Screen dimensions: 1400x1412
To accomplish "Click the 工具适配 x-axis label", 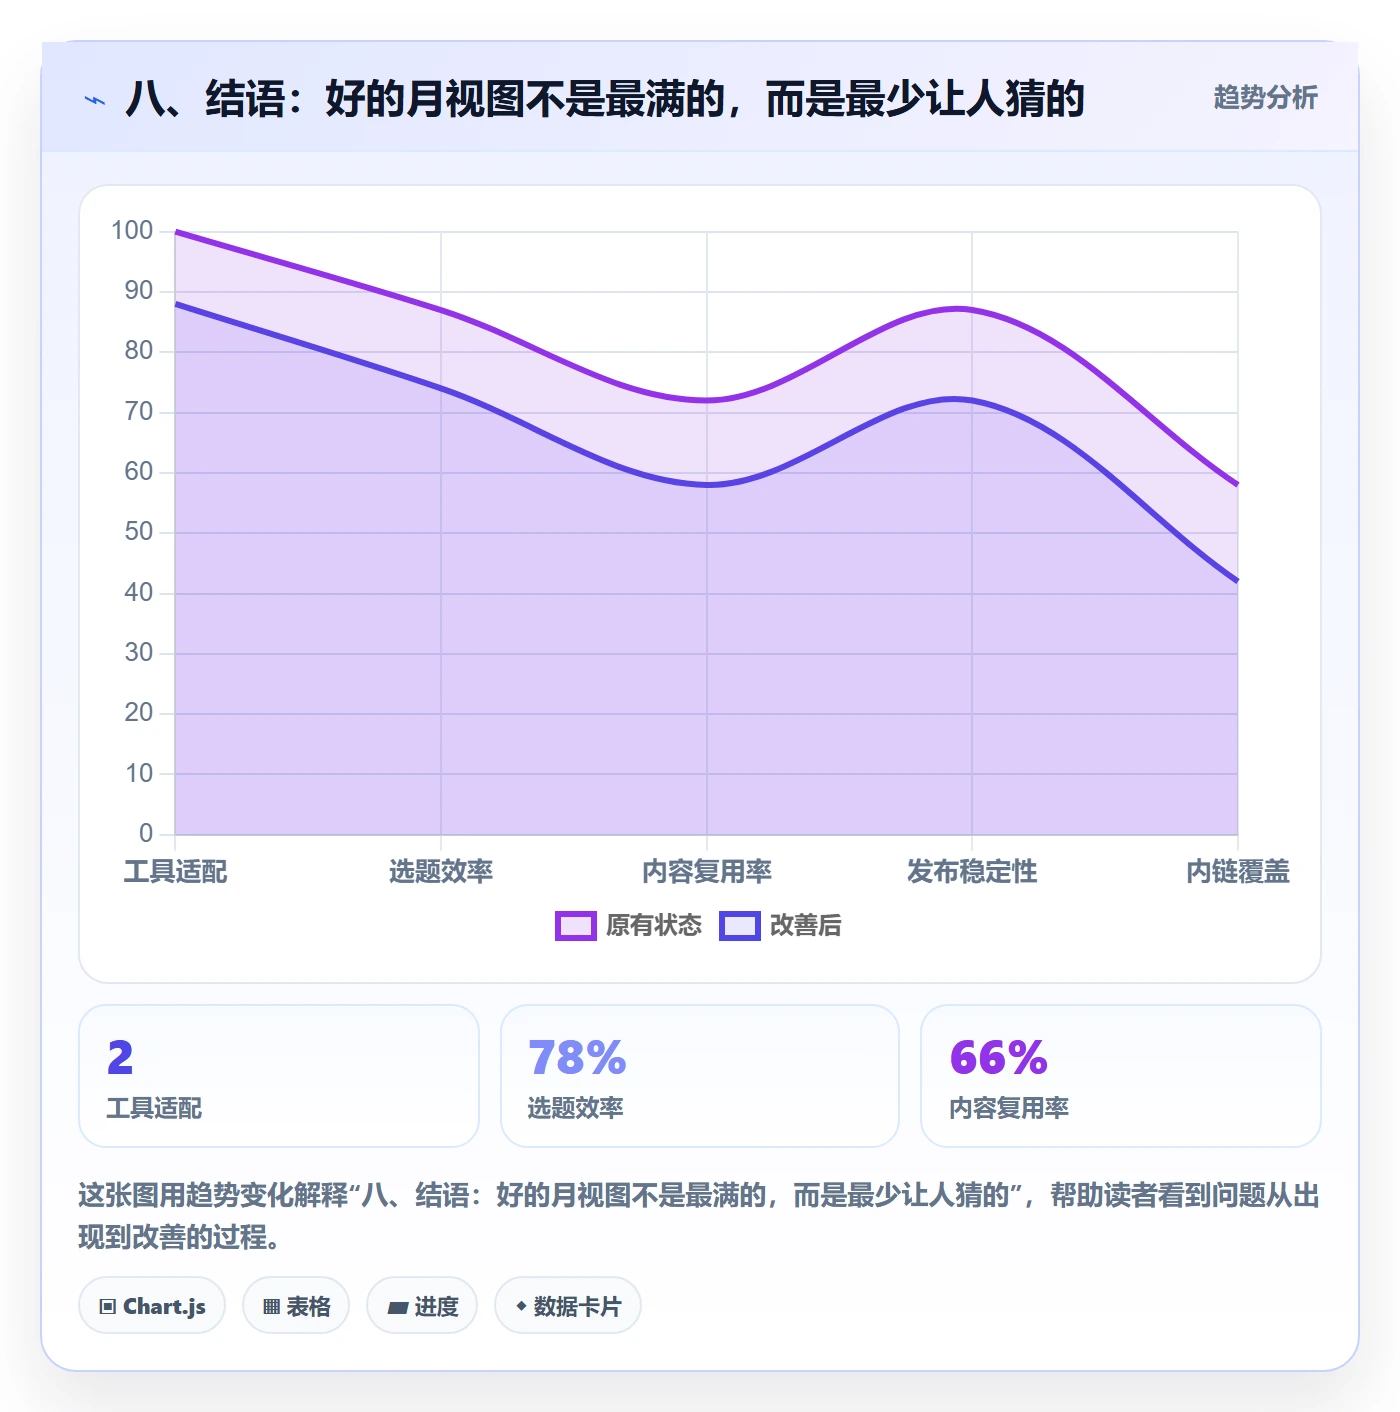I will pyautogui.click(x=175, y=872).
